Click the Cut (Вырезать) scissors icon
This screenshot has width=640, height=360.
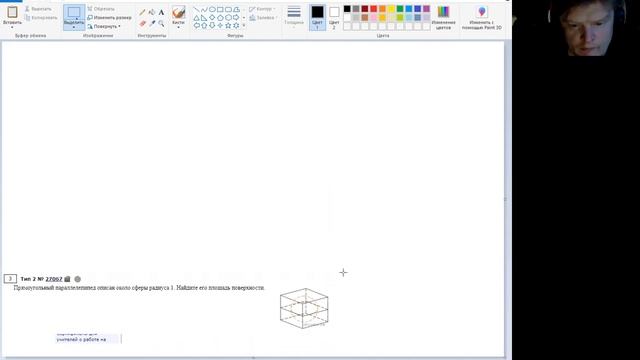click(27, 9)
